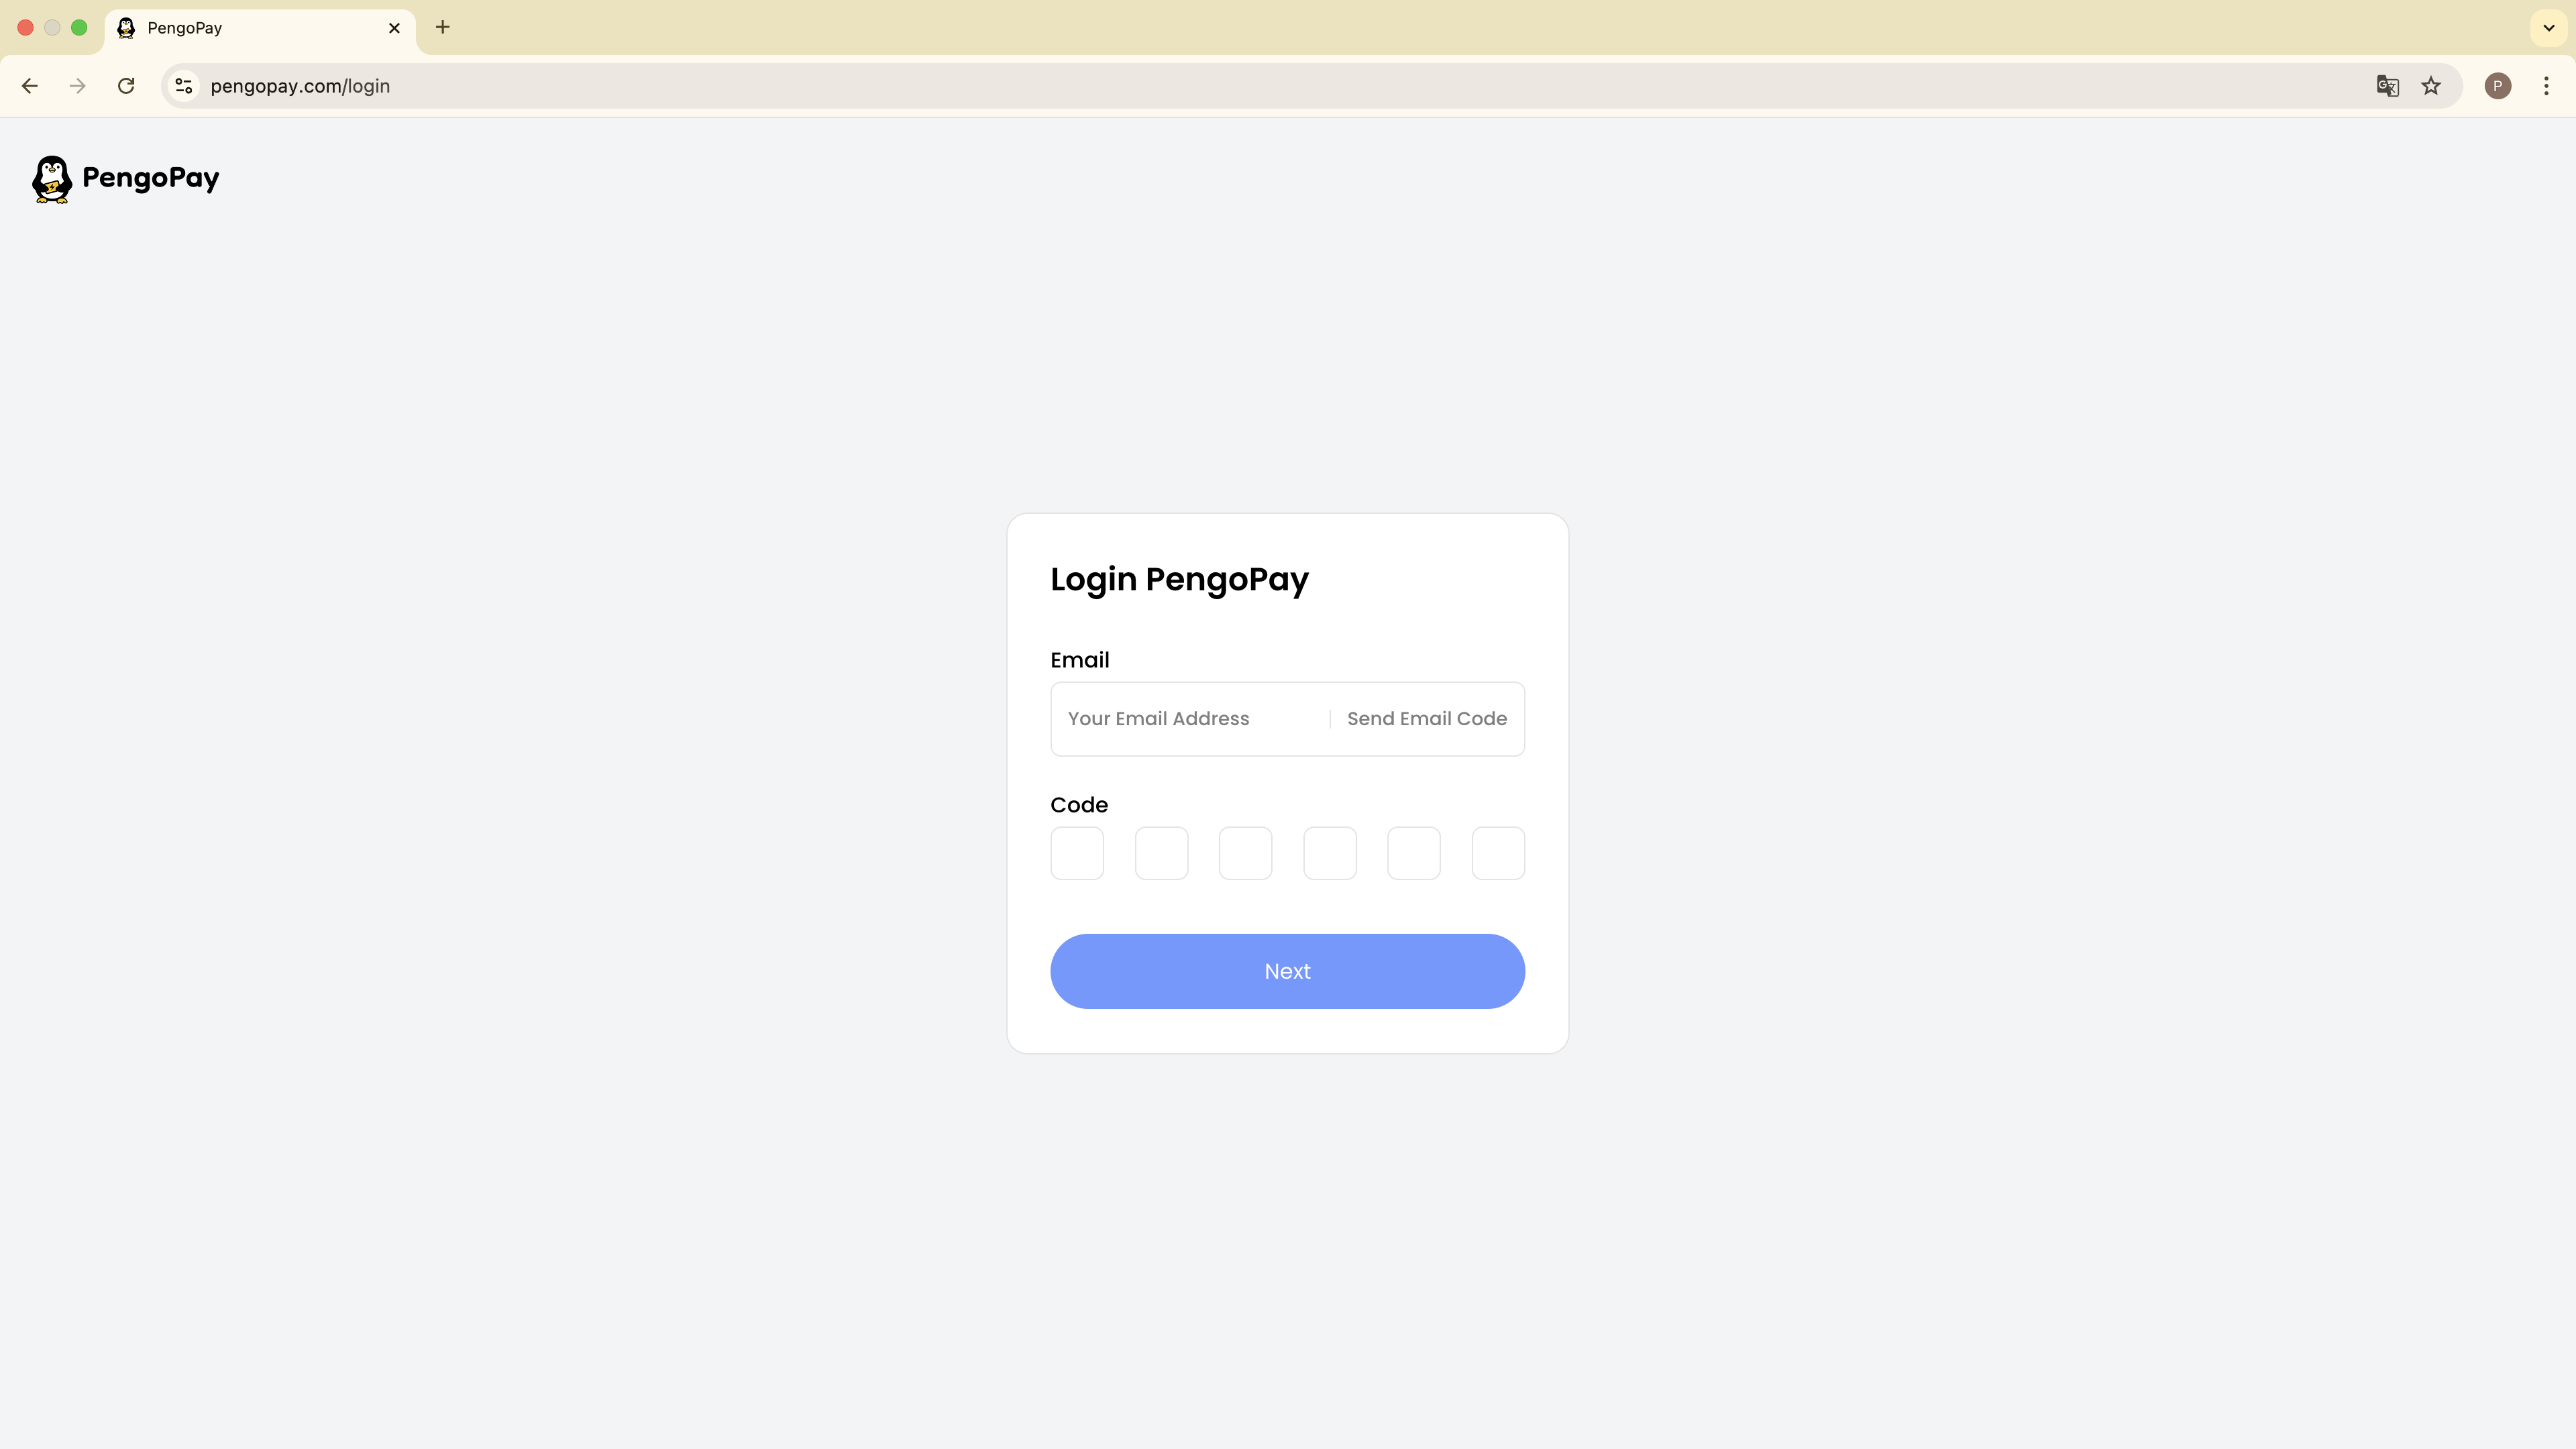Open the Chrome three-dot menu
2576x1449 pixels.
(x=2546, y=86)
